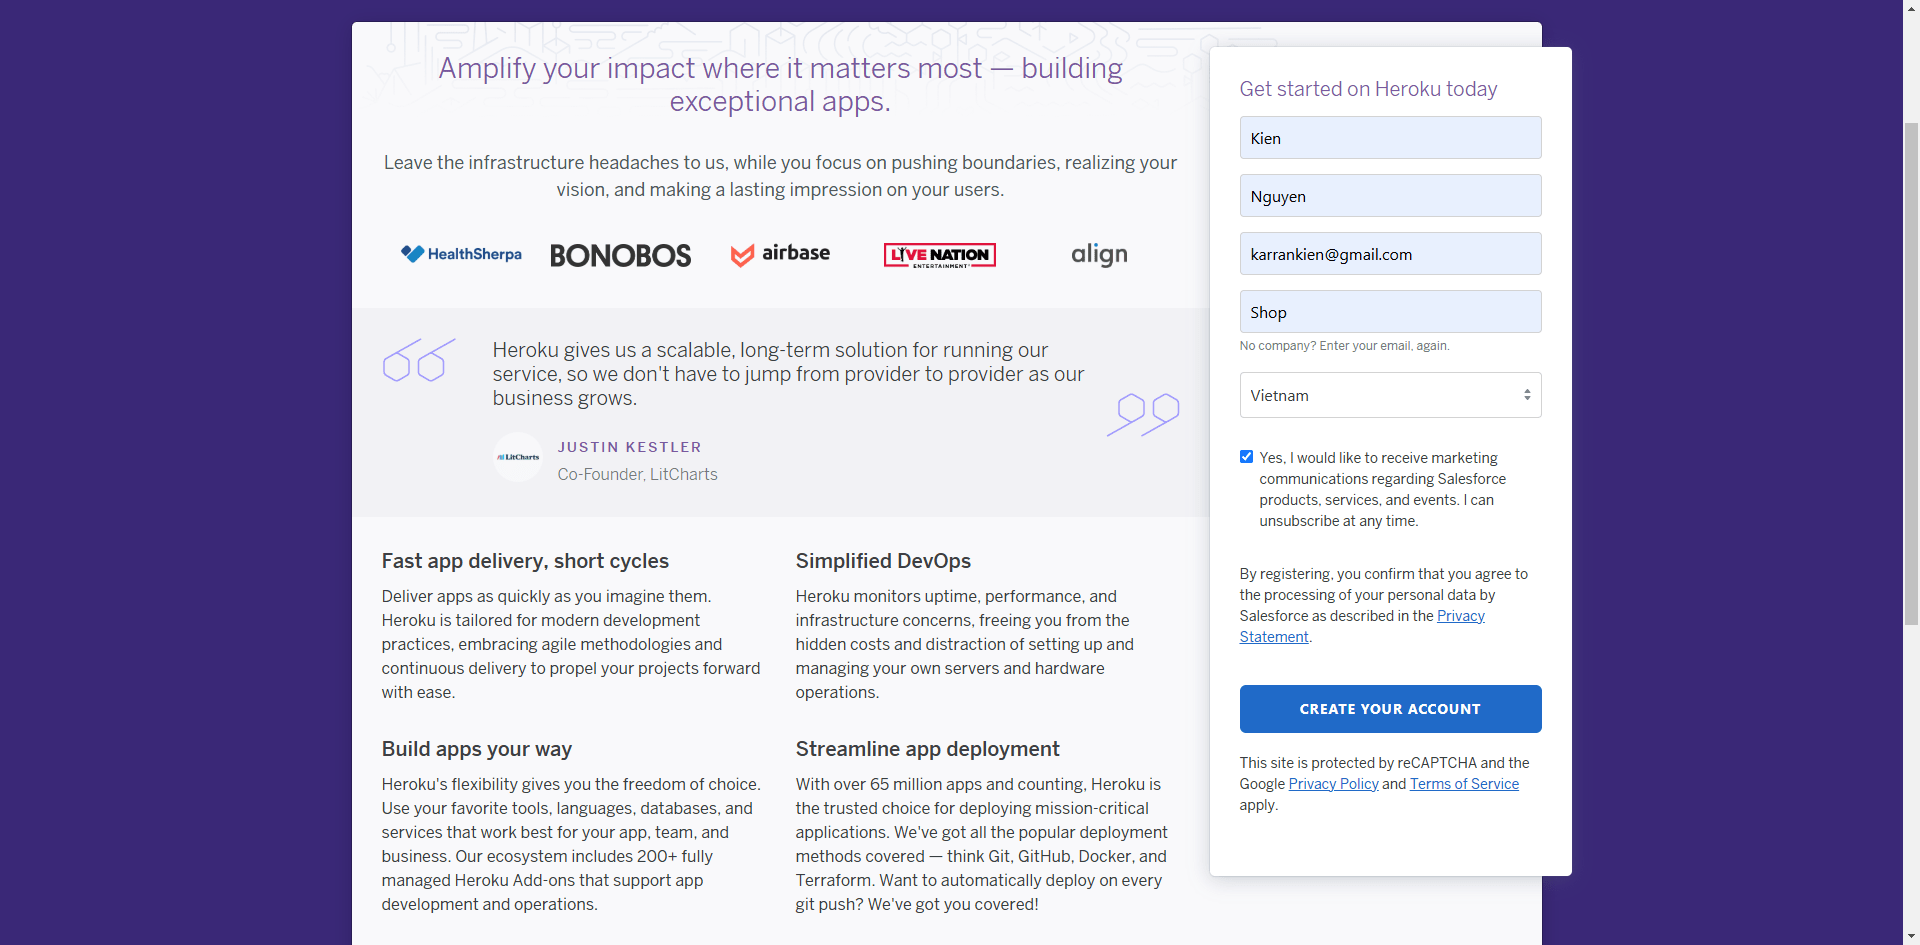
Task: Open the Terms of Service link
Action: click(x=1464, y=784)
